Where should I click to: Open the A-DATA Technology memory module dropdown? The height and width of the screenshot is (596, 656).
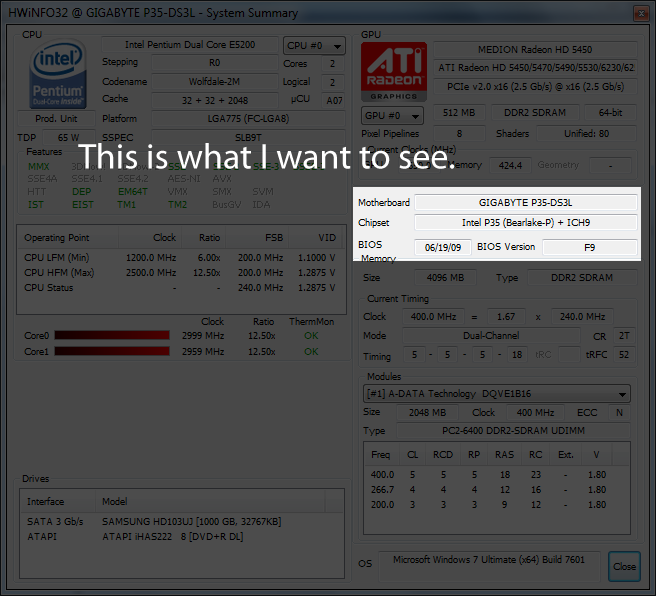tap(497, 394)
